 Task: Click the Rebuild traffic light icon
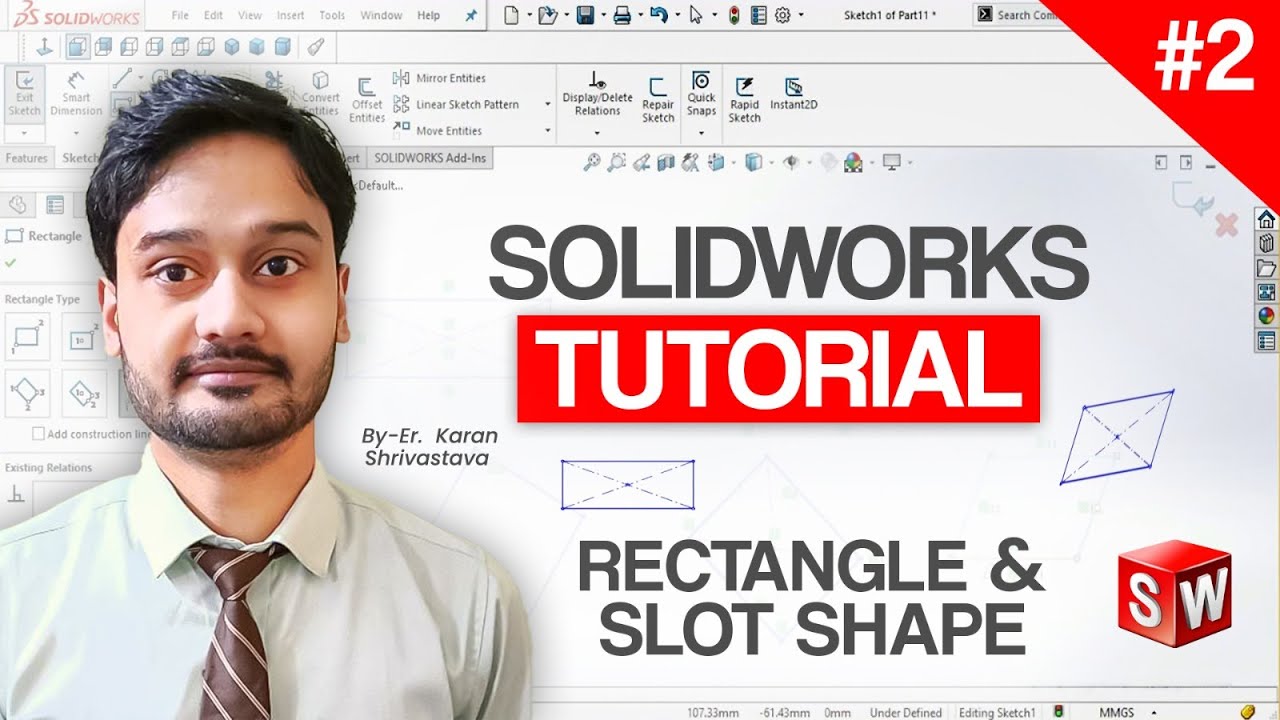tap(734, 15)
